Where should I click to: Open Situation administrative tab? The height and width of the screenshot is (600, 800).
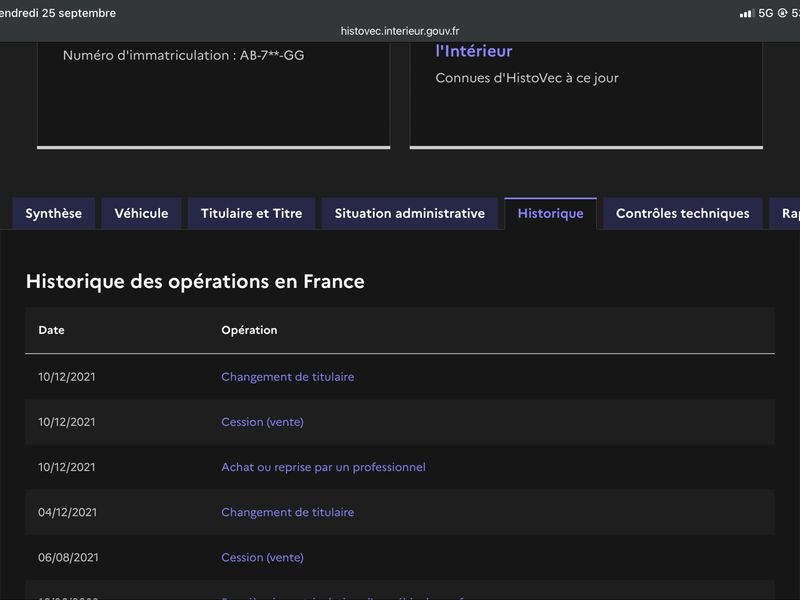coord(410,214)
